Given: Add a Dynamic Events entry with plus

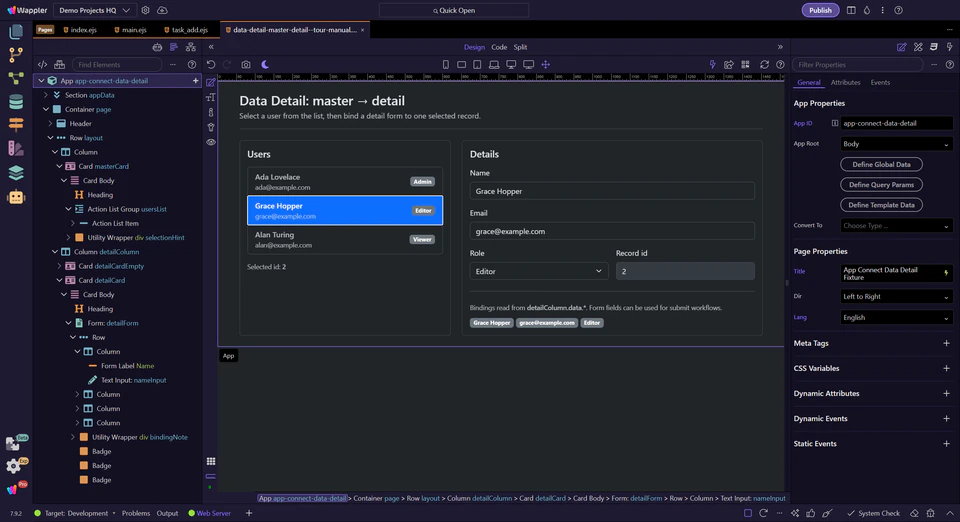Looking at the screenshot, I should (946, 419).
